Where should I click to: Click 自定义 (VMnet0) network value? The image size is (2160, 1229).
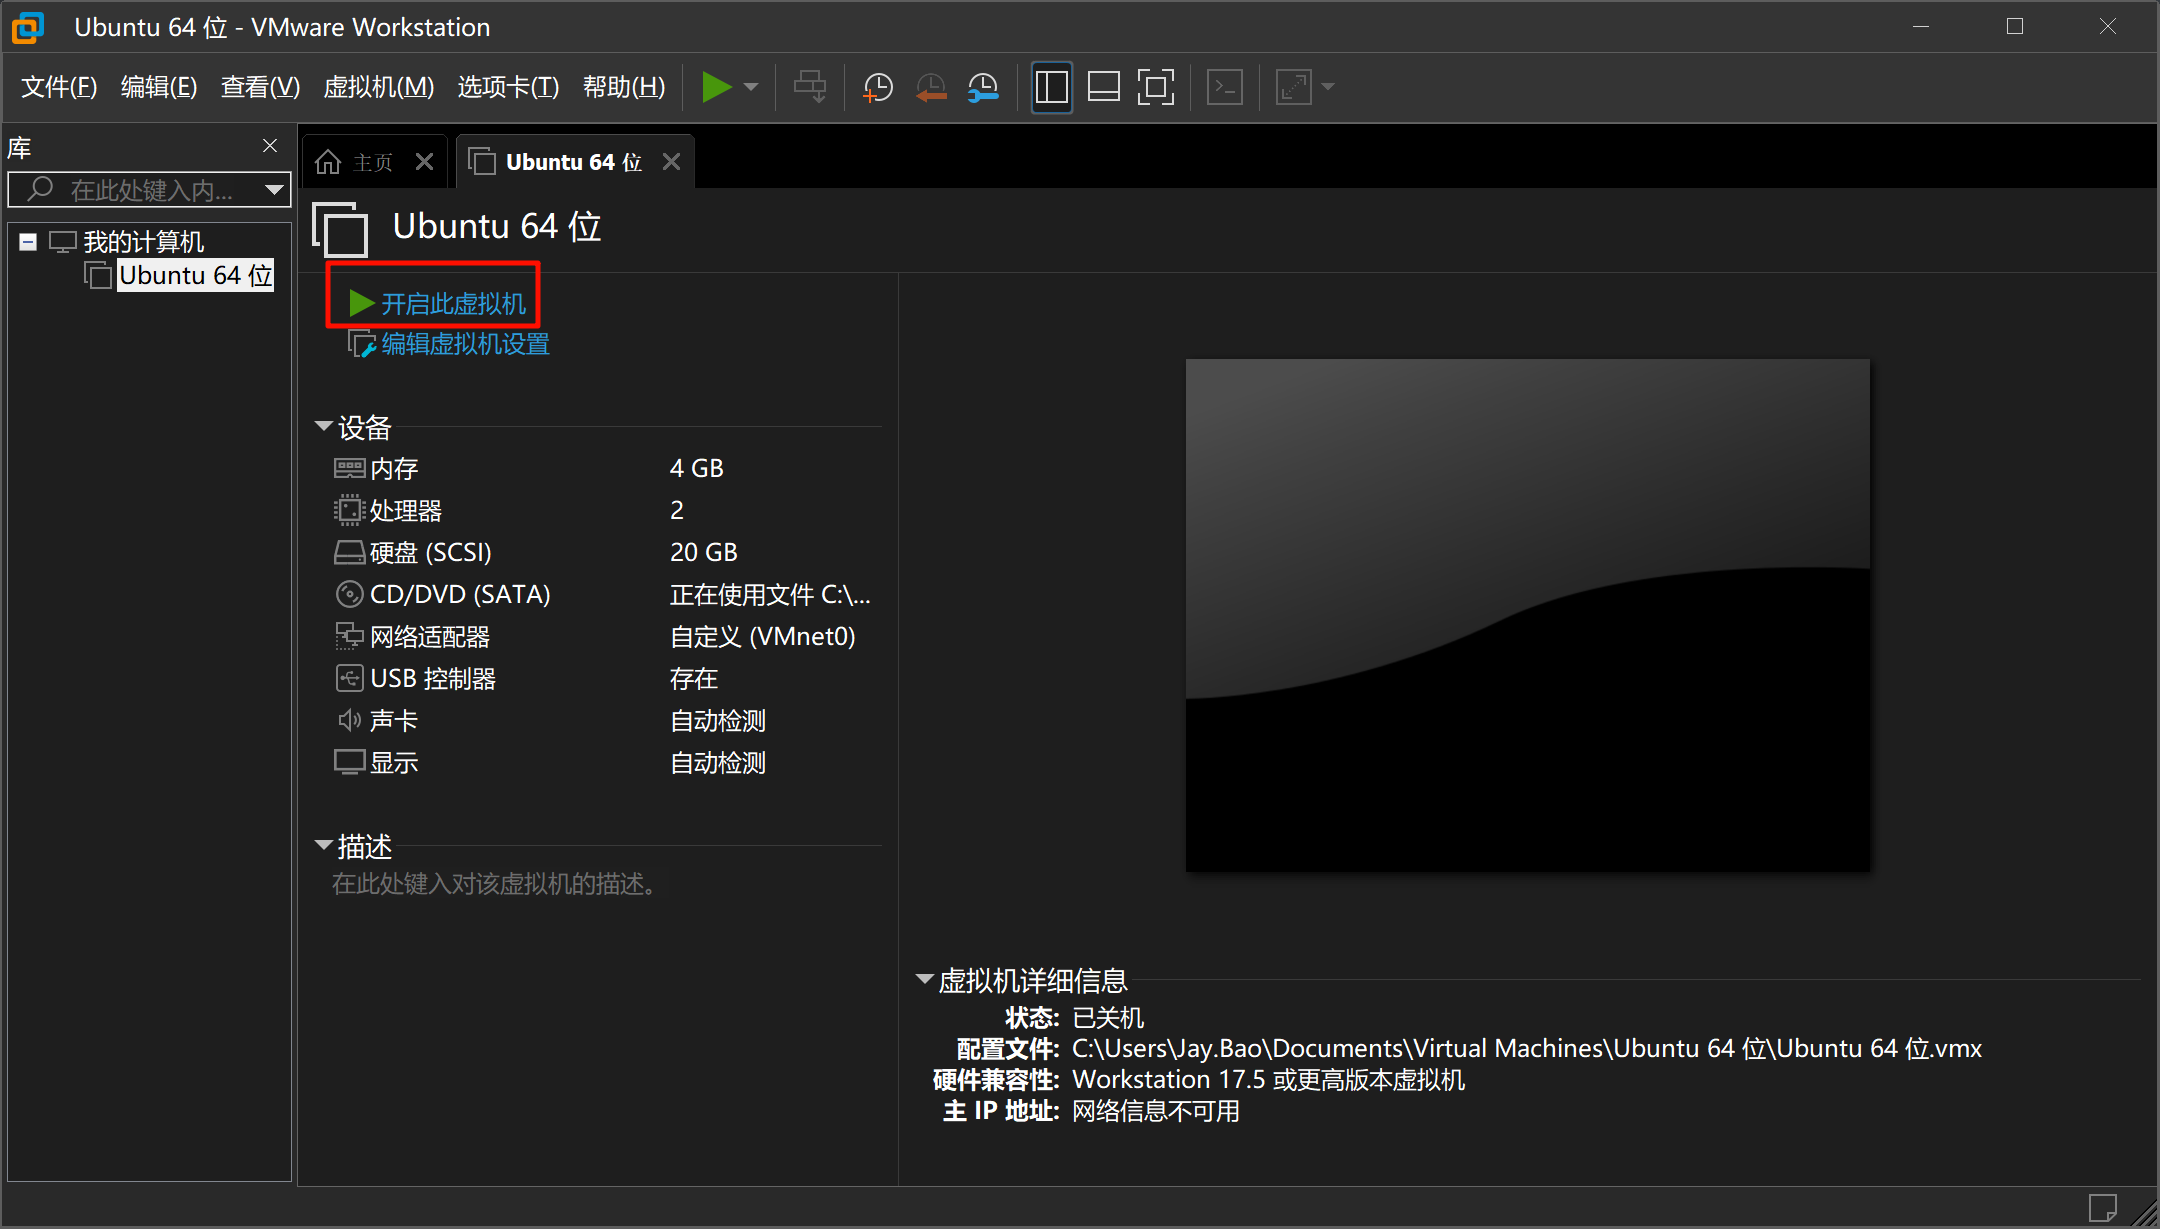763,636
